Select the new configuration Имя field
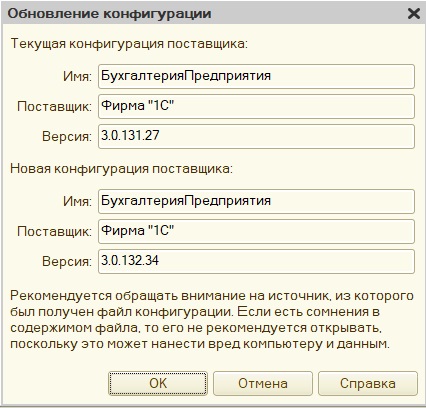This screenshot has width=426, height=408. click(x=256, y=201)
